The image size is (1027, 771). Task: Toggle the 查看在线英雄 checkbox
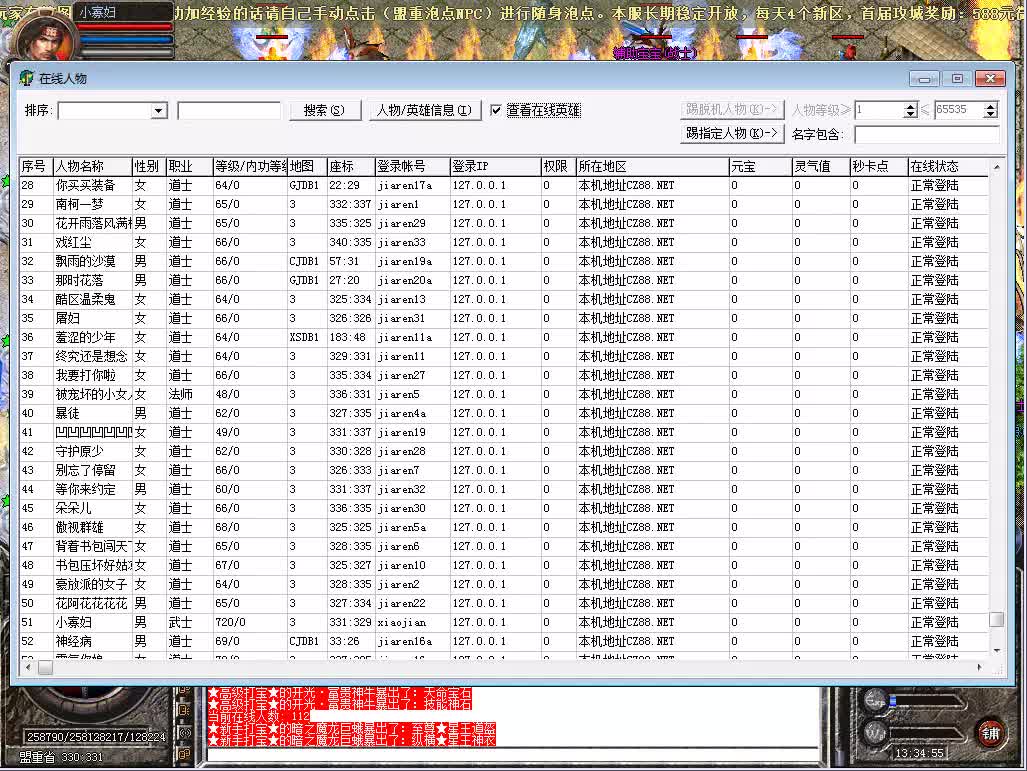tap(497, 110)
